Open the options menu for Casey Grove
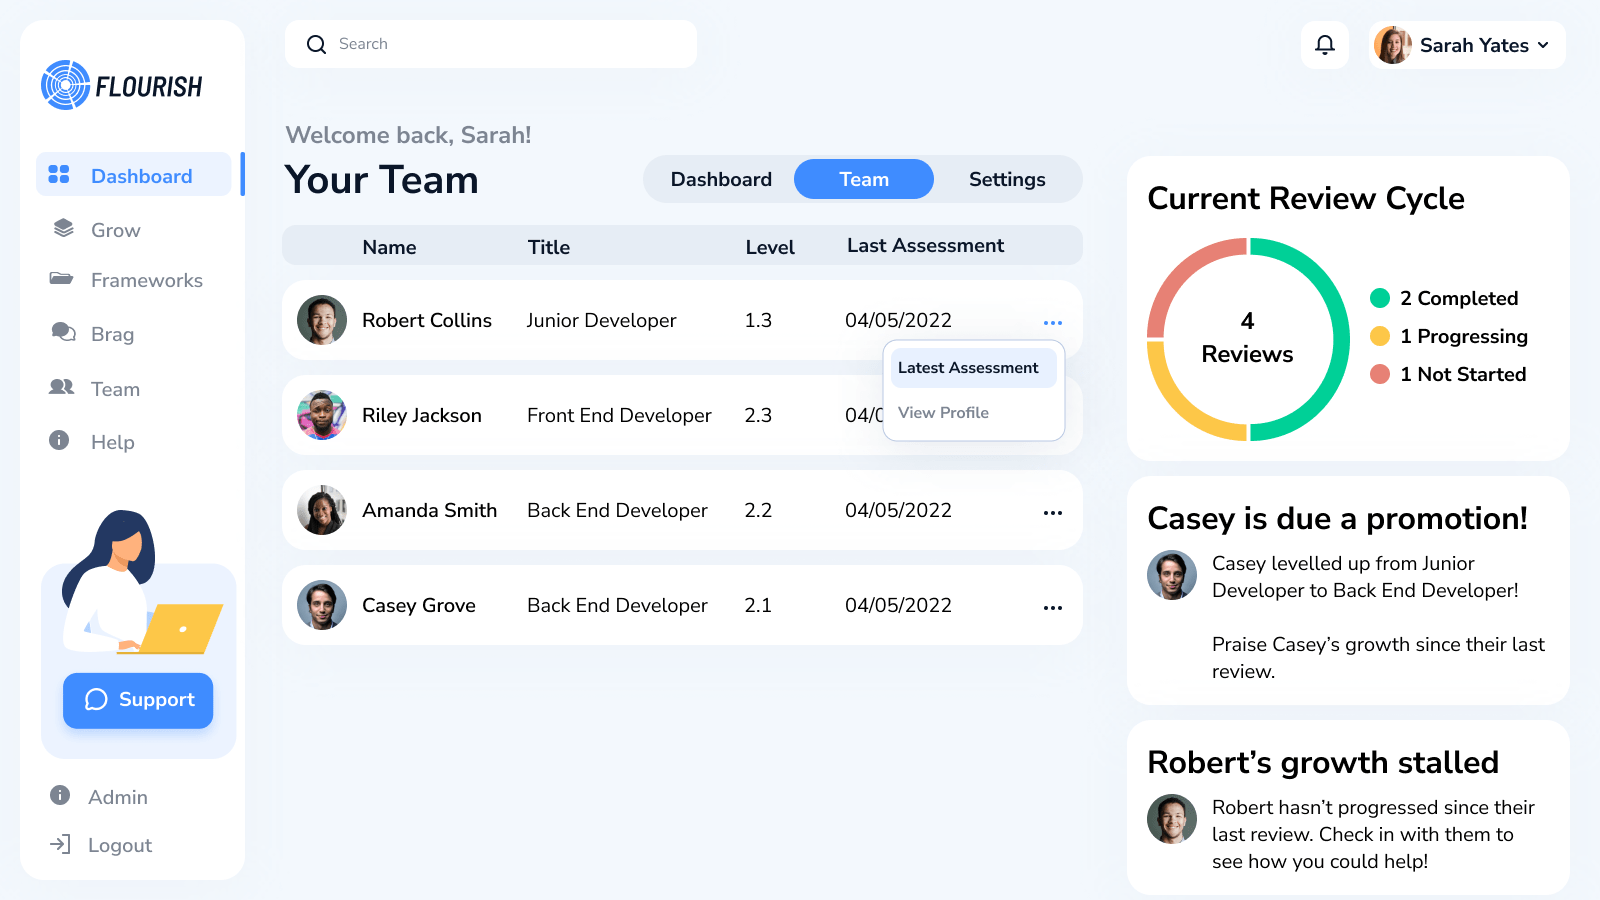 [x=1052, y=608]
